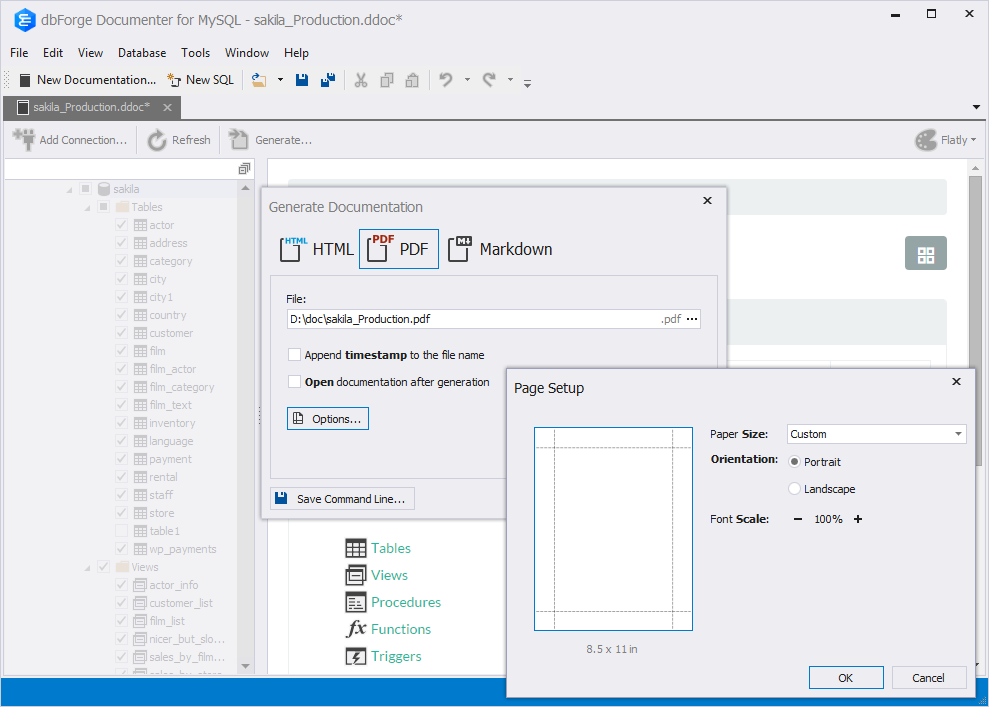This screenshot has height=707, width=989.
Task: Click Save Command Line button
Action: (342, 499)
